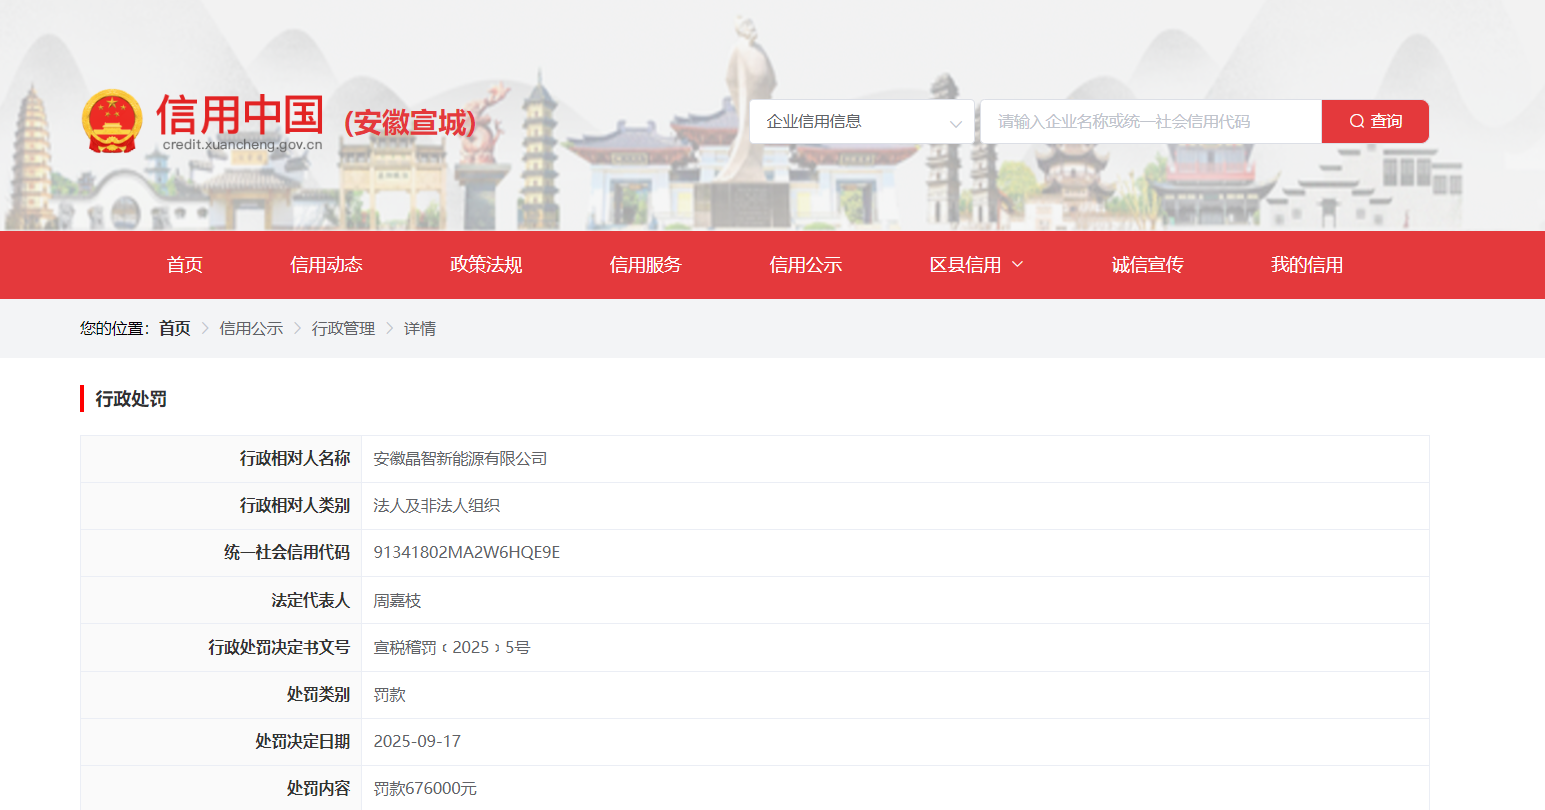Focus the enterprise name search input field
Screen dimensions: 1545x810
(1150, 122)
